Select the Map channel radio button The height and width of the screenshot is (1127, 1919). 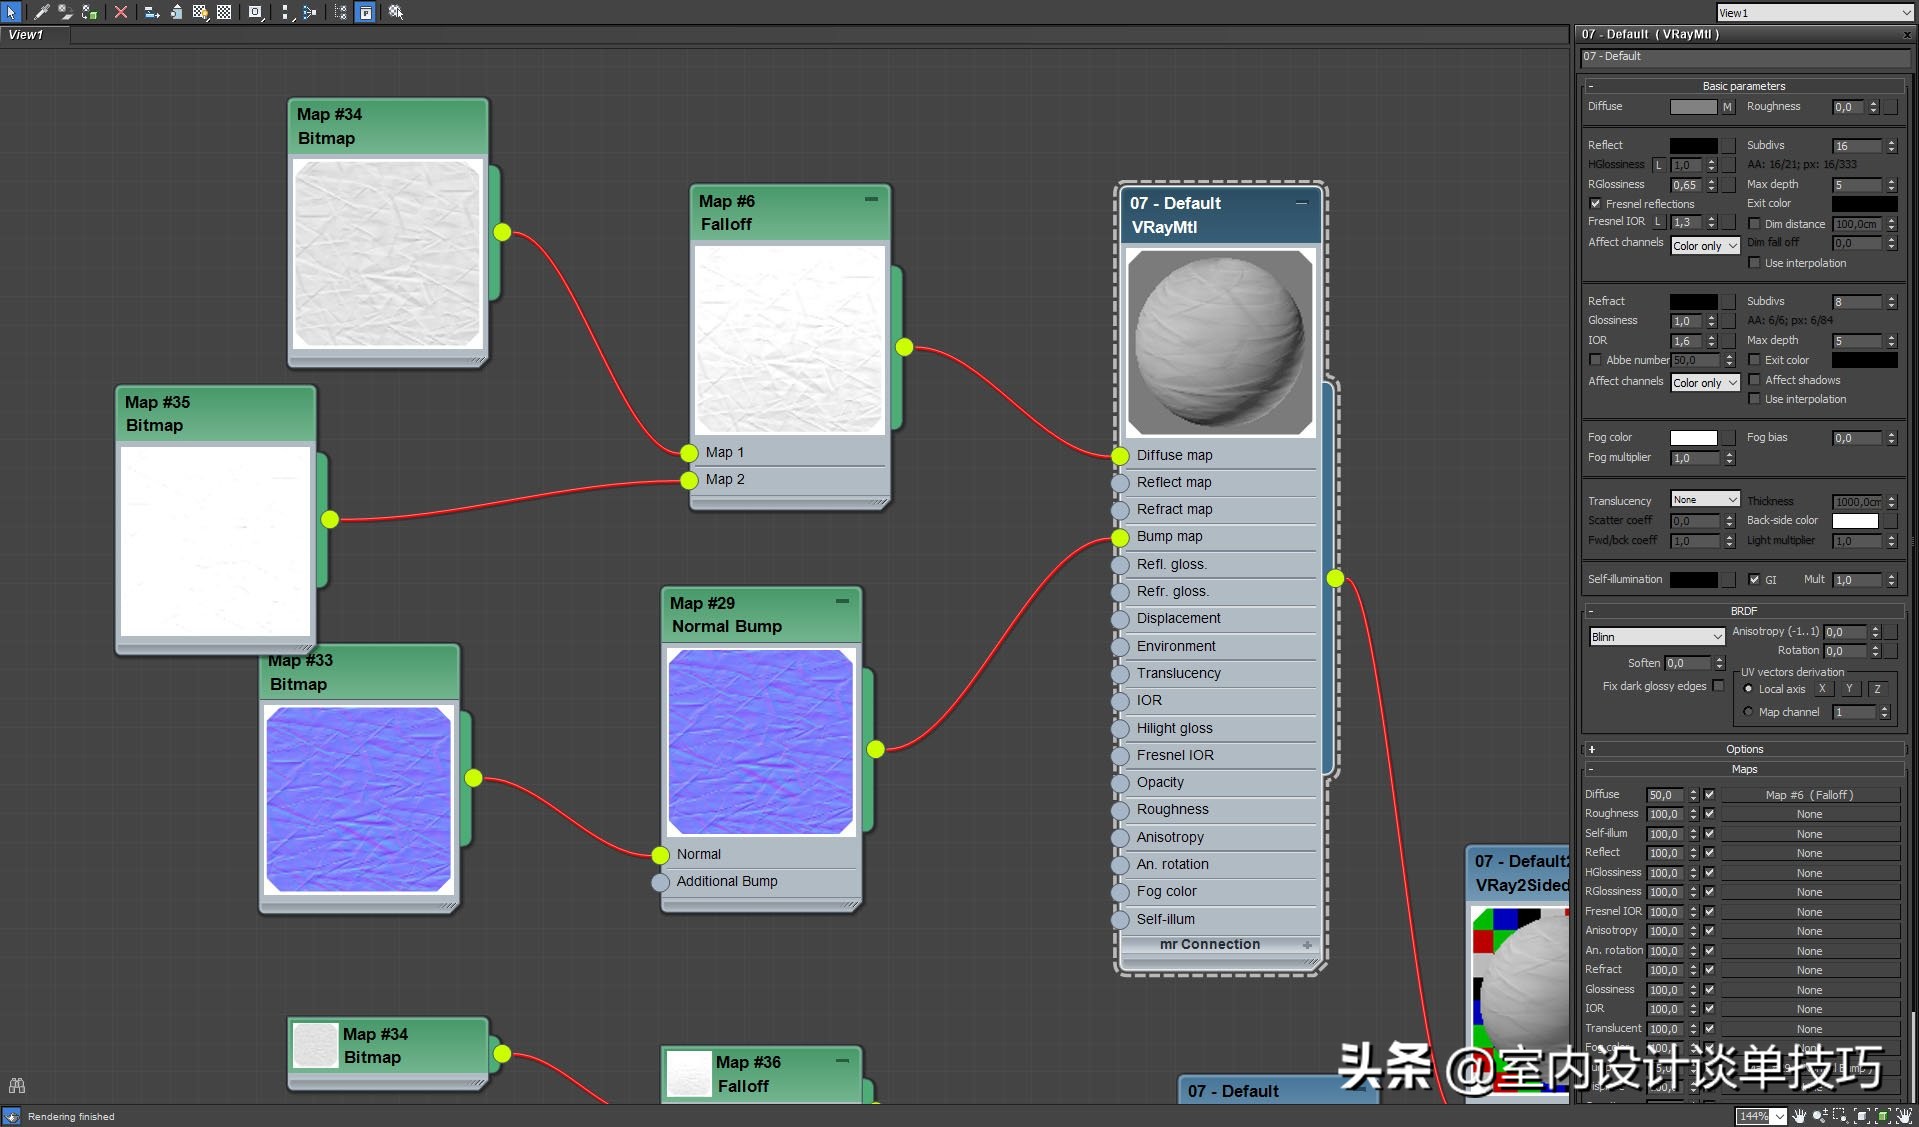(1748, 712)
